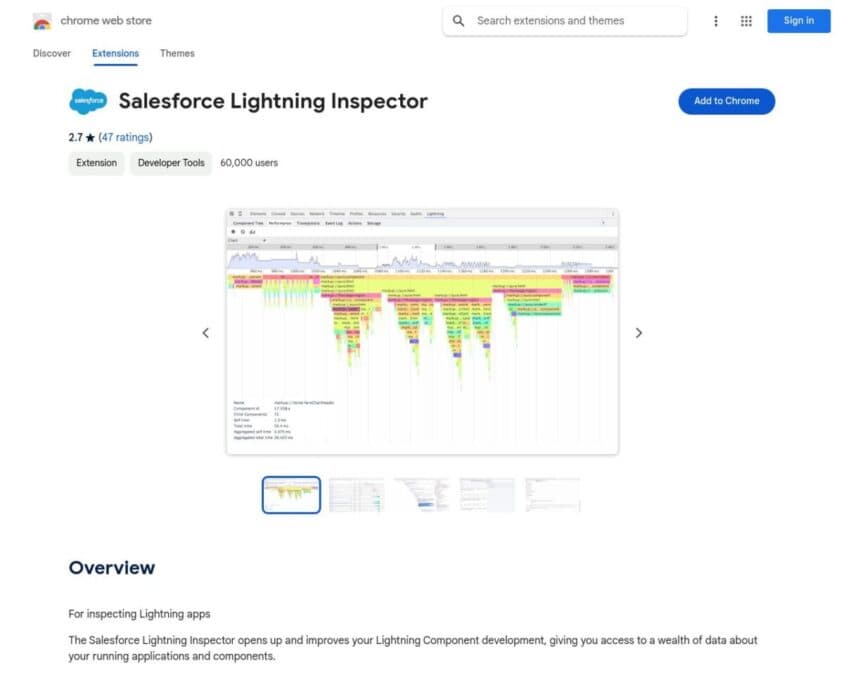The height and width of the screenshot is (675, 844).
Task: Click the Salesforce Lightning Inspector heading
Action: 273,101
